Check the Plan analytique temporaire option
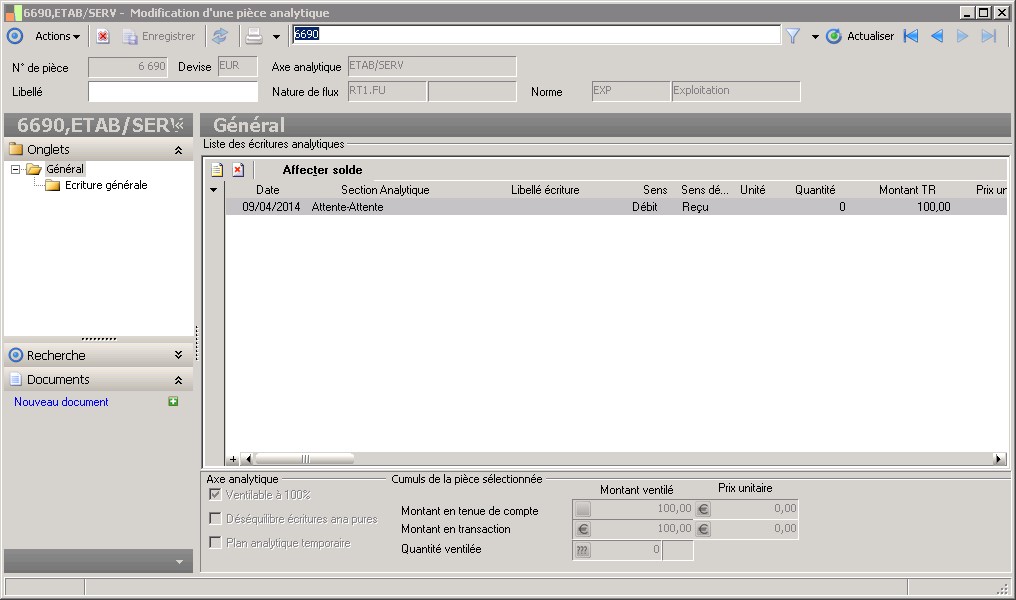 215,542
